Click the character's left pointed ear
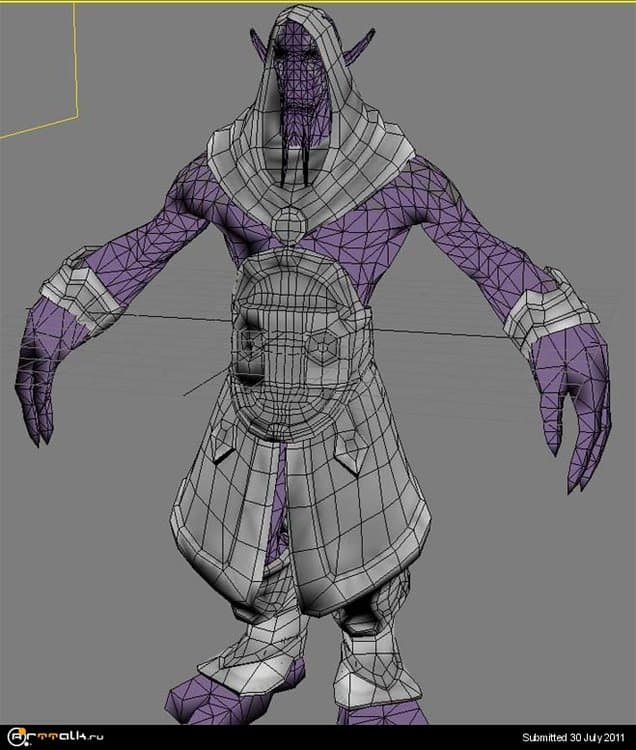The image size is (636, 750). point(258,47)
